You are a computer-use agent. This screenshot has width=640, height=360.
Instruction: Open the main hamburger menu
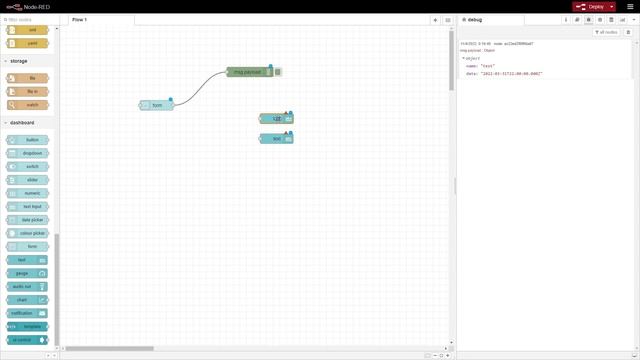pyautogui.click(x=630, y=7)
